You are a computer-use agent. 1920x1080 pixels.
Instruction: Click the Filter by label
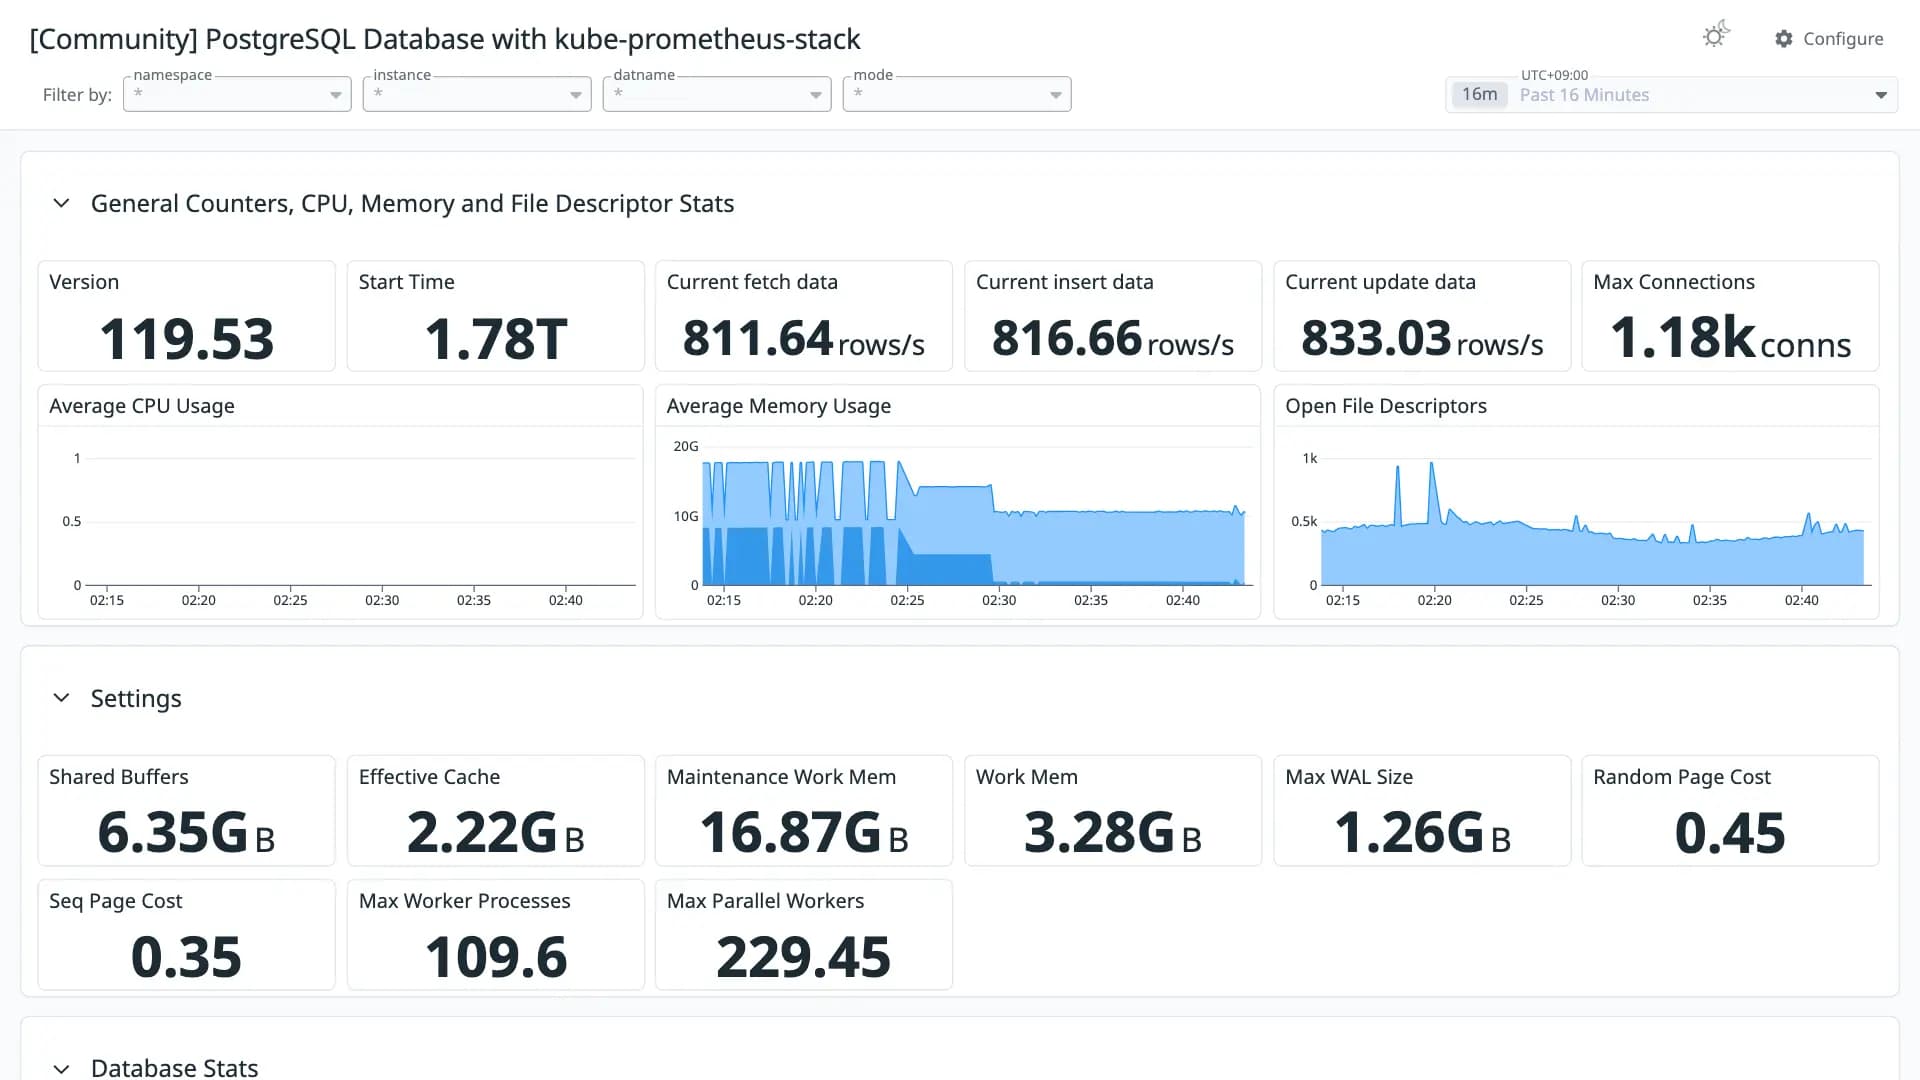tap(77, 95)
